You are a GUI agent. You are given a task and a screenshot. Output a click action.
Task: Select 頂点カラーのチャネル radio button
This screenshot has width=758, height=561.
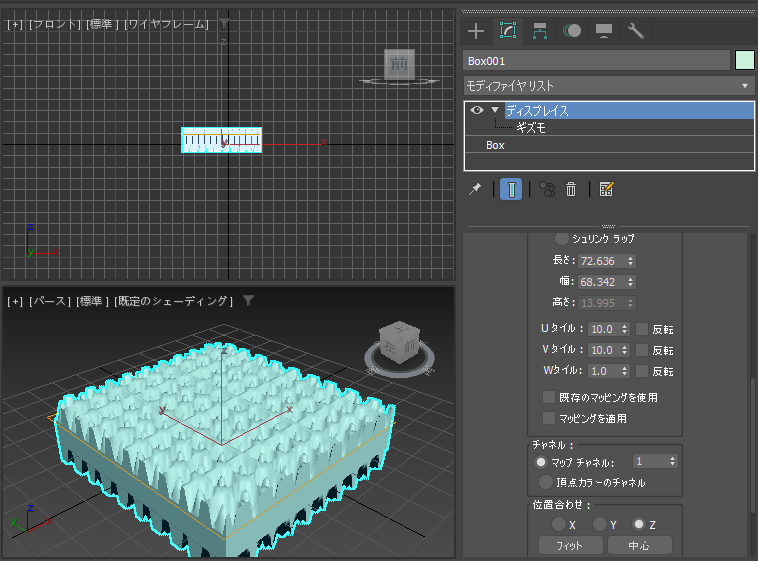click(x=546, y=482)
